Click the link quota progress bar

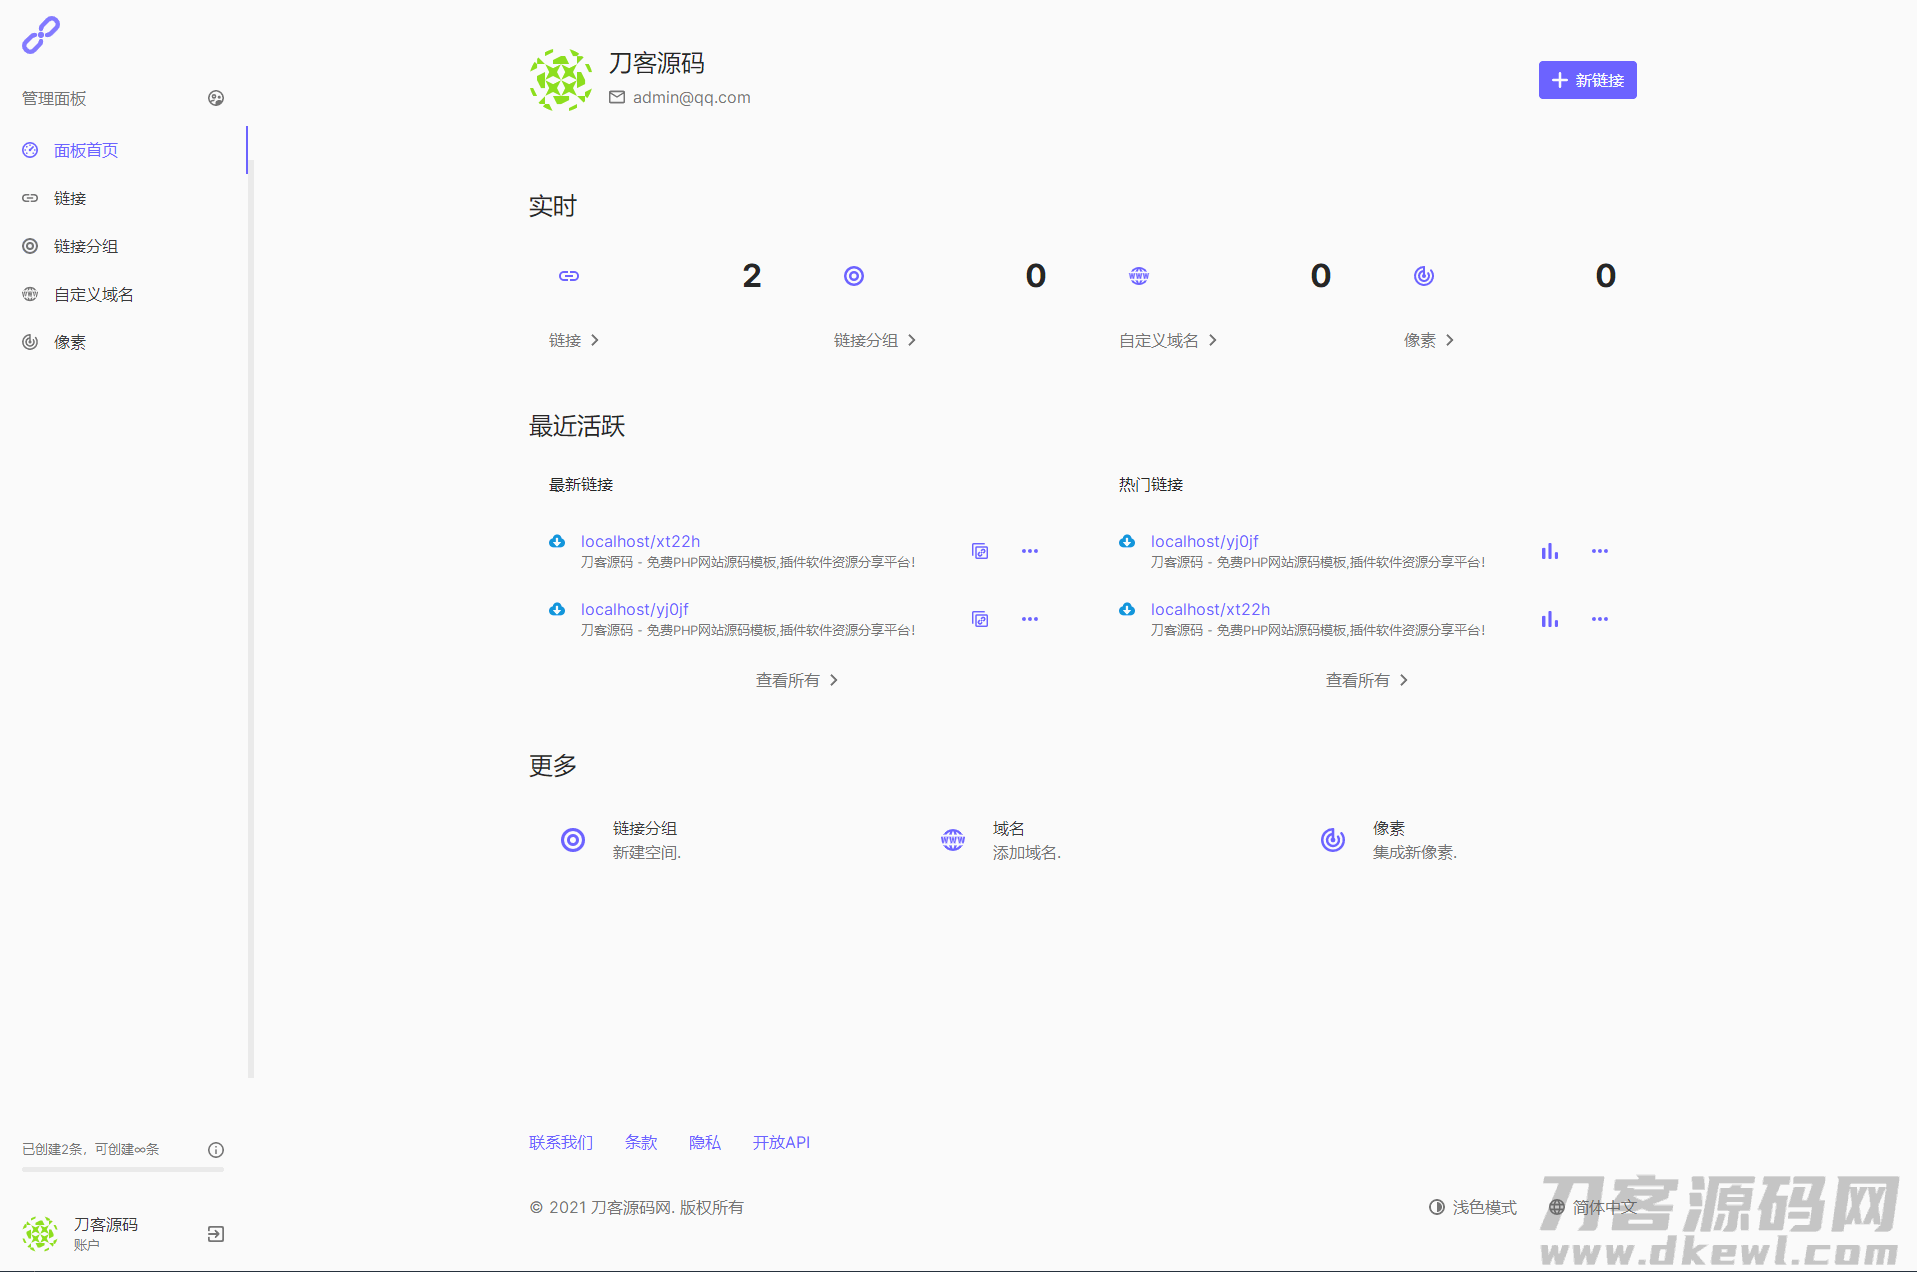[x=123, y=1169]
